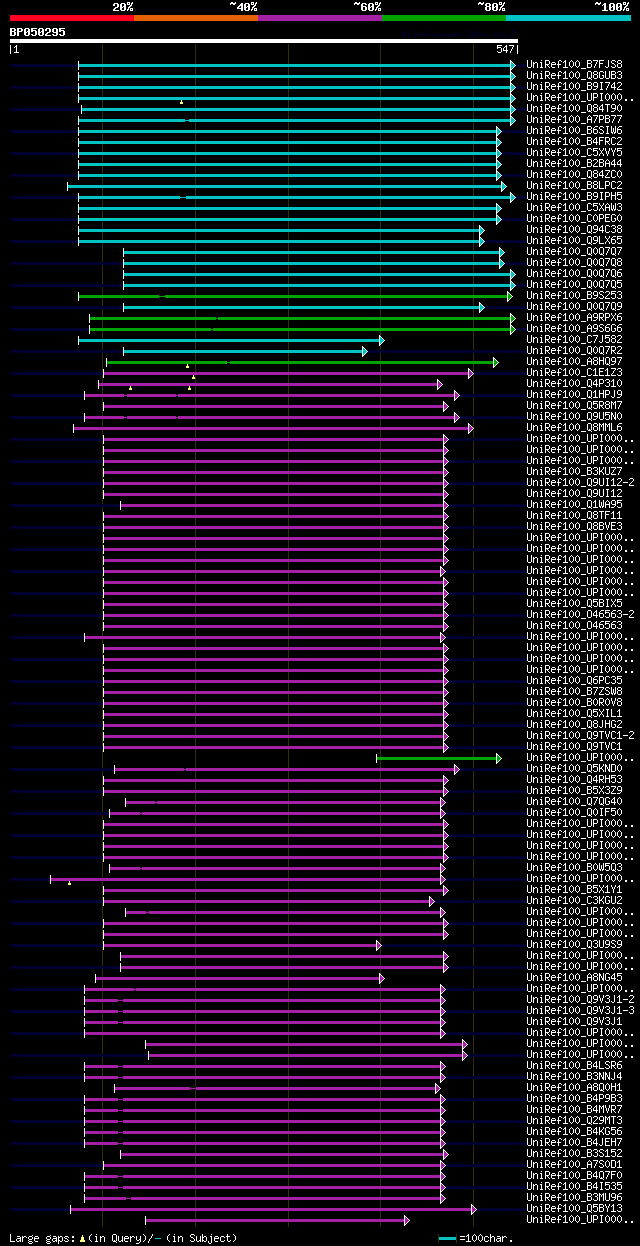The width and height of the screenshot is (640, 1246).
Task: Click hit label UniRef100_B4FRC2
Action: (x=574, y=141)
